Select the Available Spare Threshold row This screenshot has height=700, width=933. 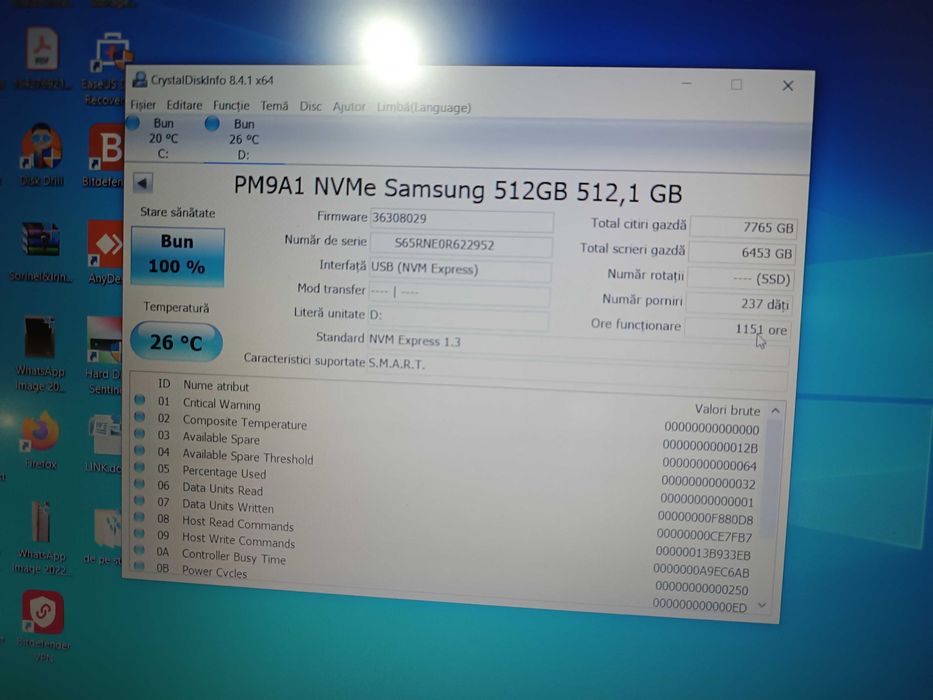pos(446,468)
